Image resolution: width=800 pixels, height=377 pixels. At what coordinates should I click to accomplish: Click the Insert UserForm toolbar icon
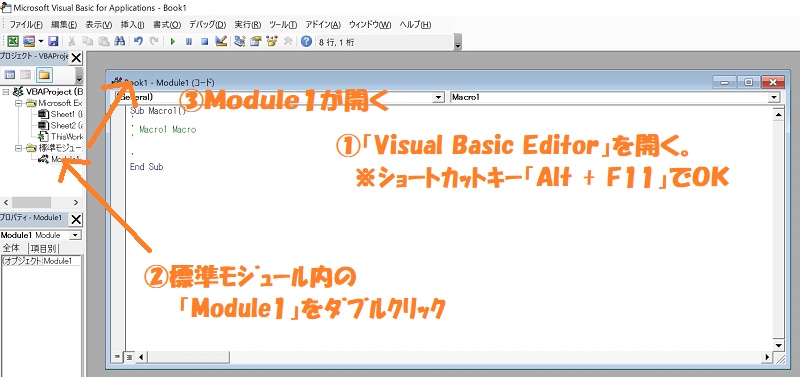coord(29,41)
